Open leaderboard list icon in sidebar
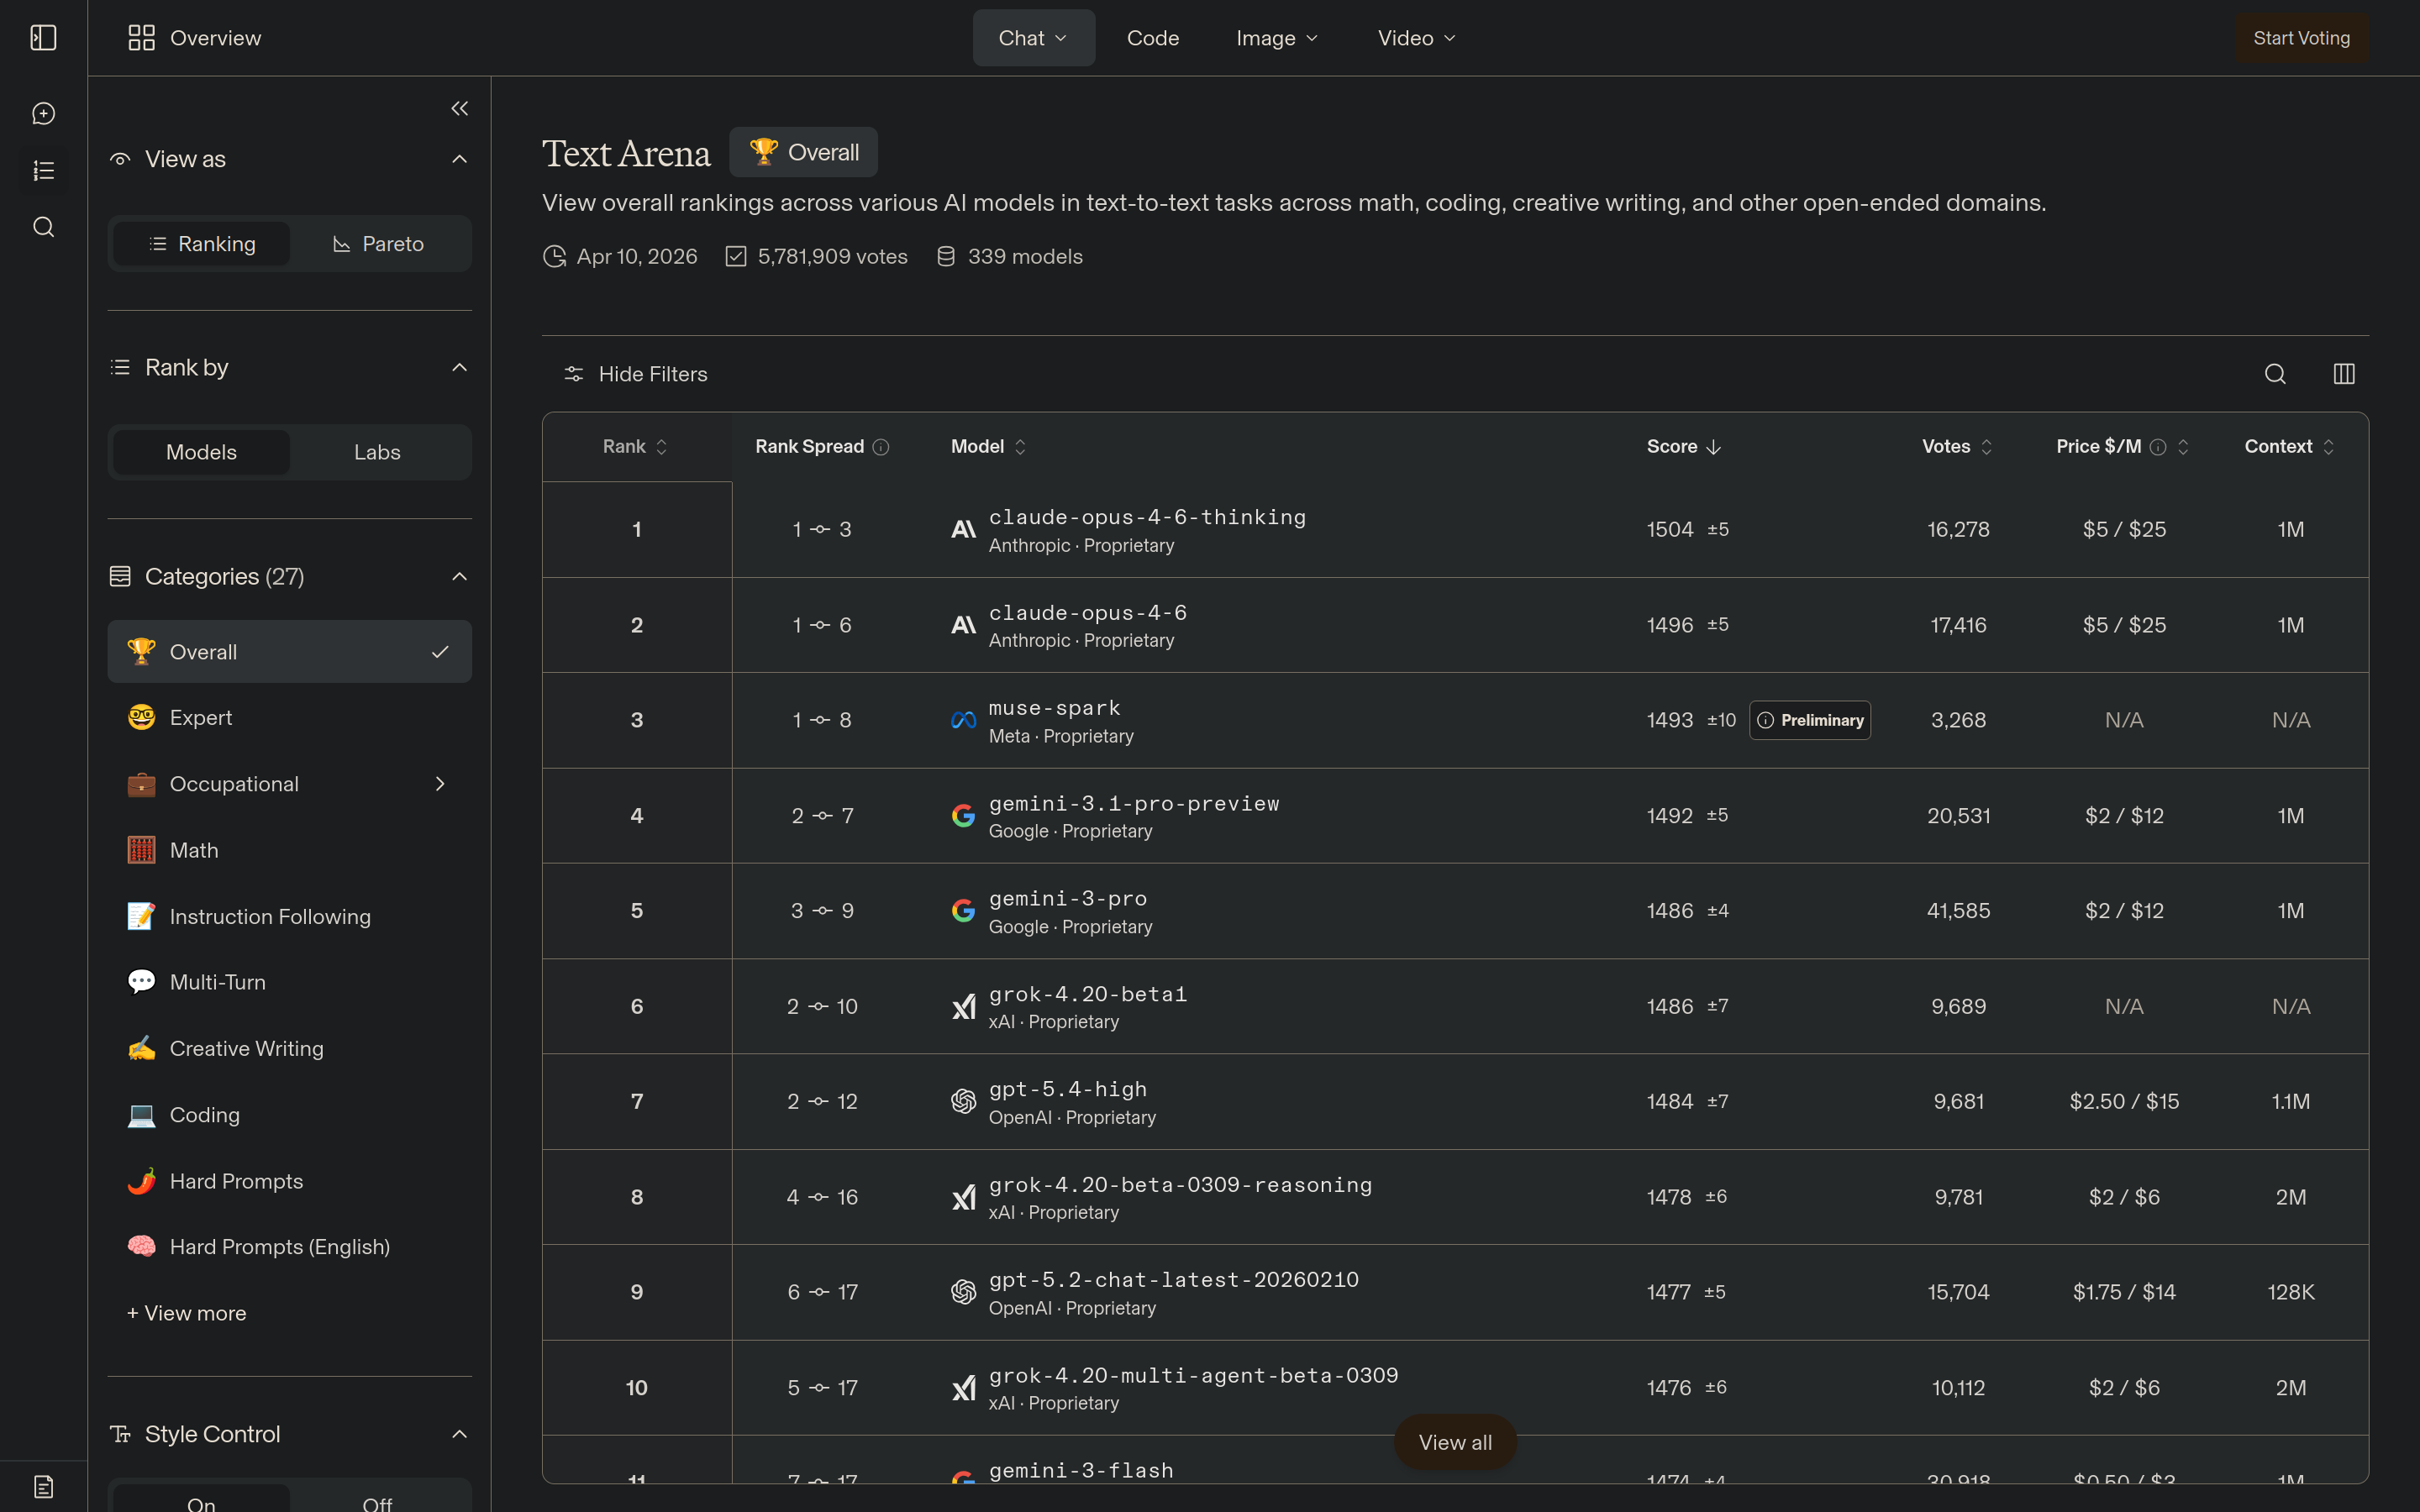The image size is (2420, 1512). point(43,171)
